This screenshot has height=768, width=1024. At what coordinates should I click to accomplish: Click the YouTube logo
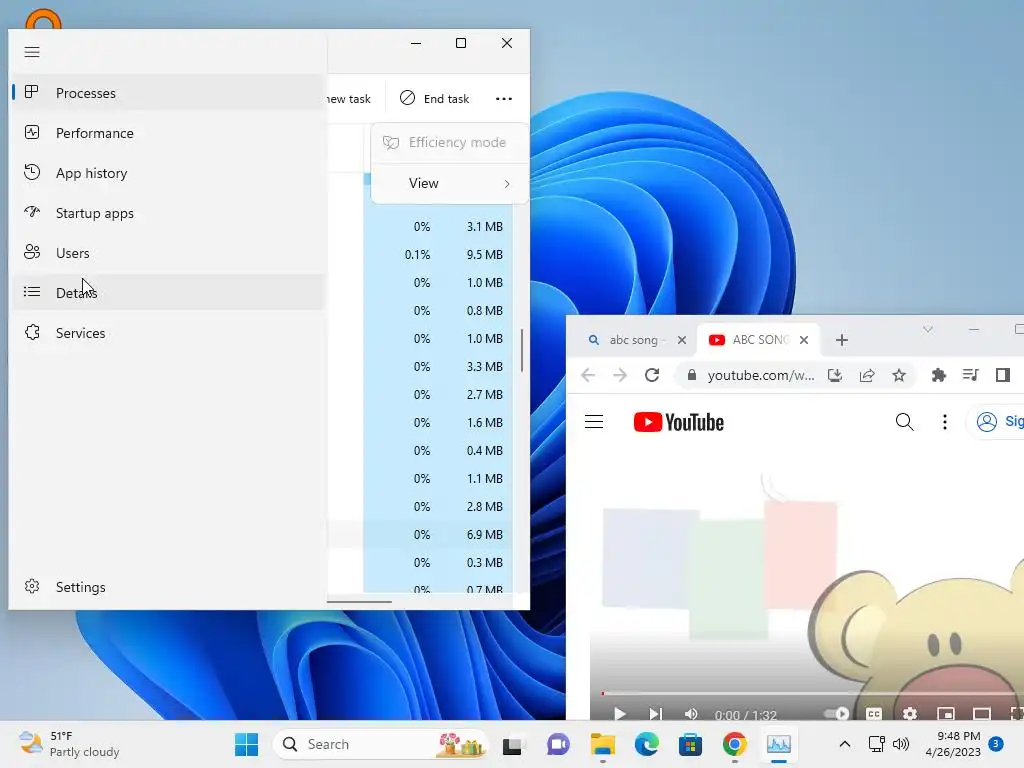tap(679, 423)
